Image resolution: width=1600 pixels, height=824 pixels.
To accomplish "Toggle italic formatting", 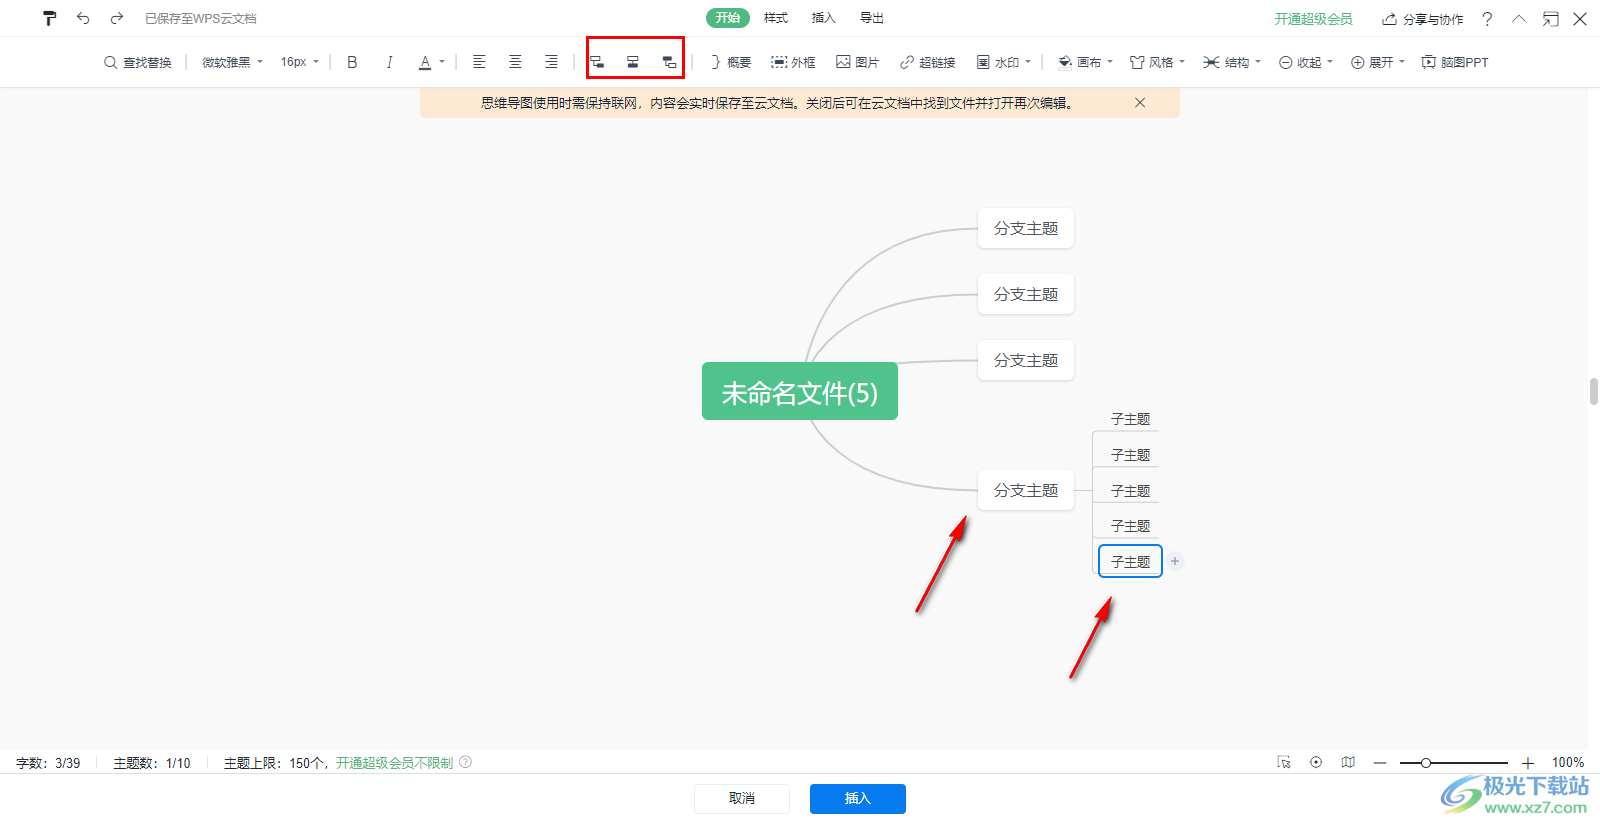I will pyautogui.click(x=389, y=62).
